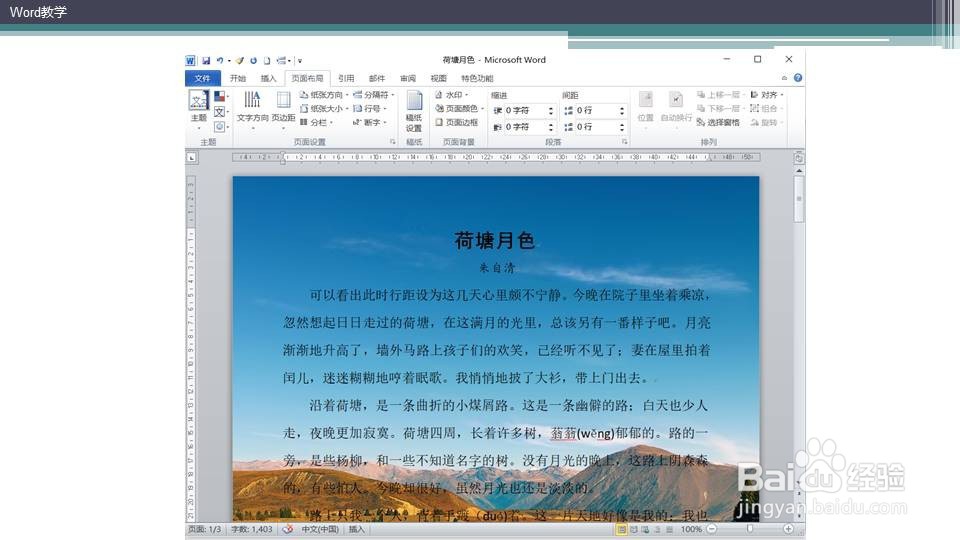The image size is (960, 540).
Task: Switch to Full Screen Reading view icon
Action: coord(634,530)
